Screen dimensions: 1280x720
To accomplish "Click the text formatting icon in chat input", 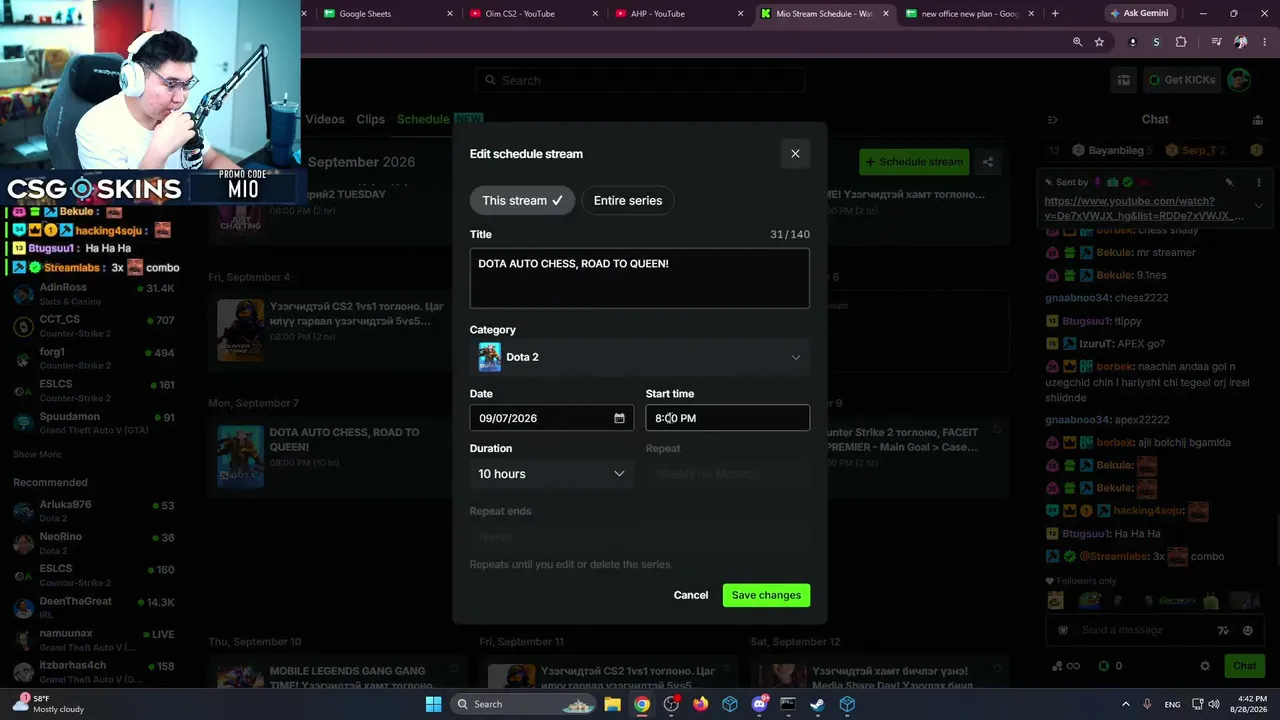I will click(x=1222, y=631).
